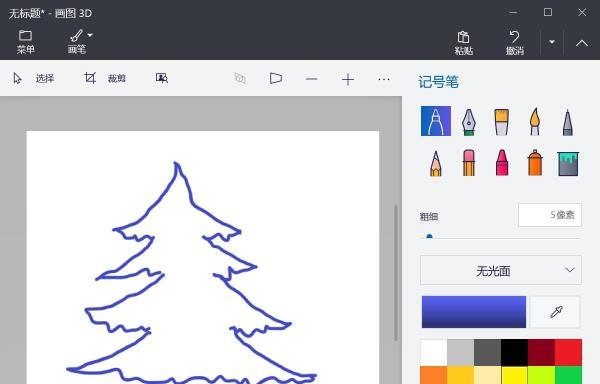Screen dimensions: 600x384
Task: Select the Eraser tool
Action: coord(469,163)
